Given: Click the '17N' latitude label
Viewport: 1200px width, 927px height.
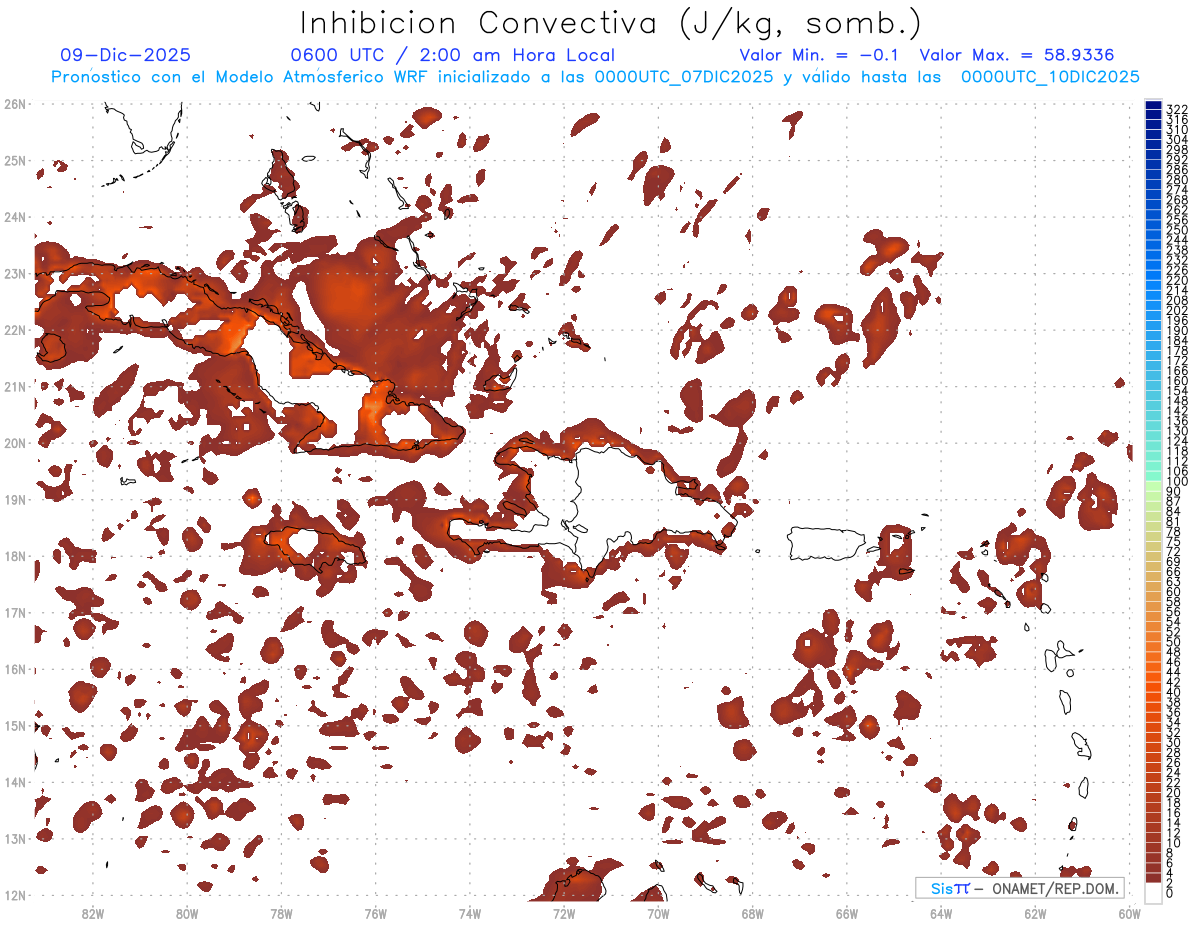Looking at the screenshot, I should click(15, 612).
